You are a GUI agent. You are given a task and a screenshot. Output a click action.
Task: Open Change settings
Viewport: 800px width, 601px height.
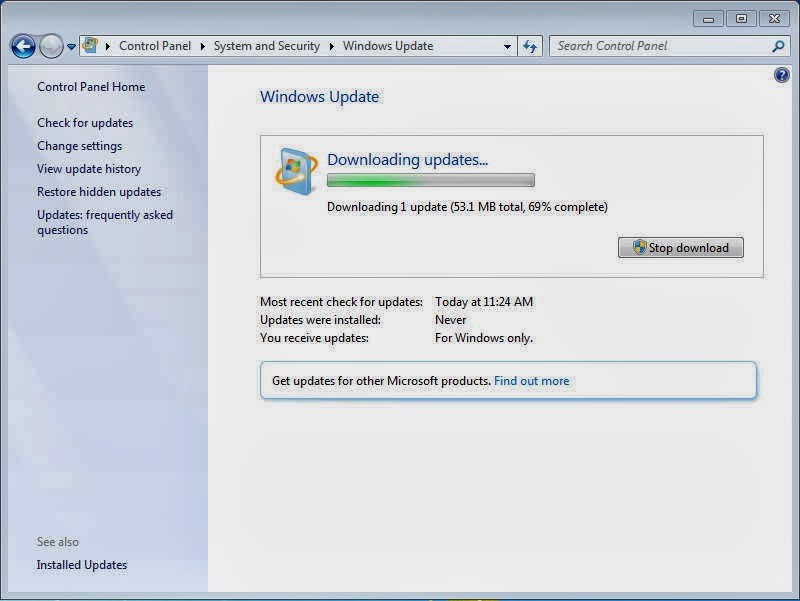pyautogui.click(x=80, y=146)
